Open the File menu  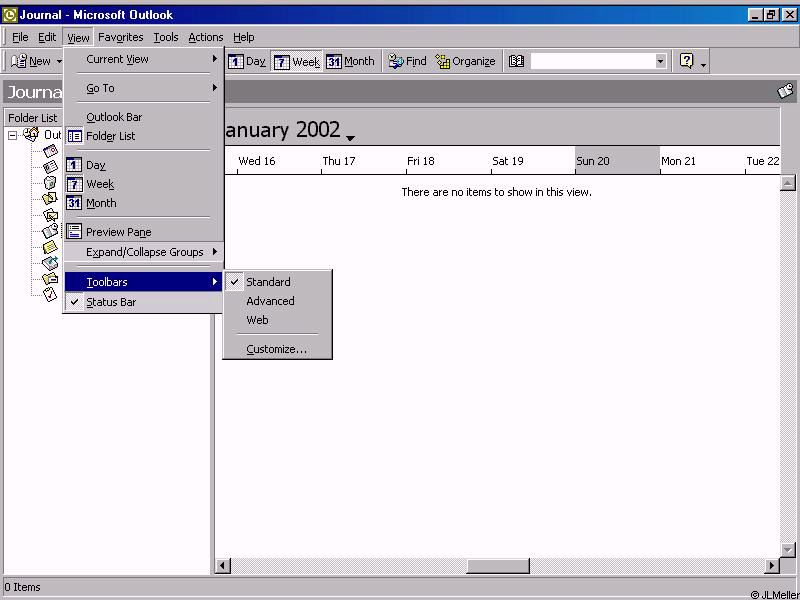[20, 37]
